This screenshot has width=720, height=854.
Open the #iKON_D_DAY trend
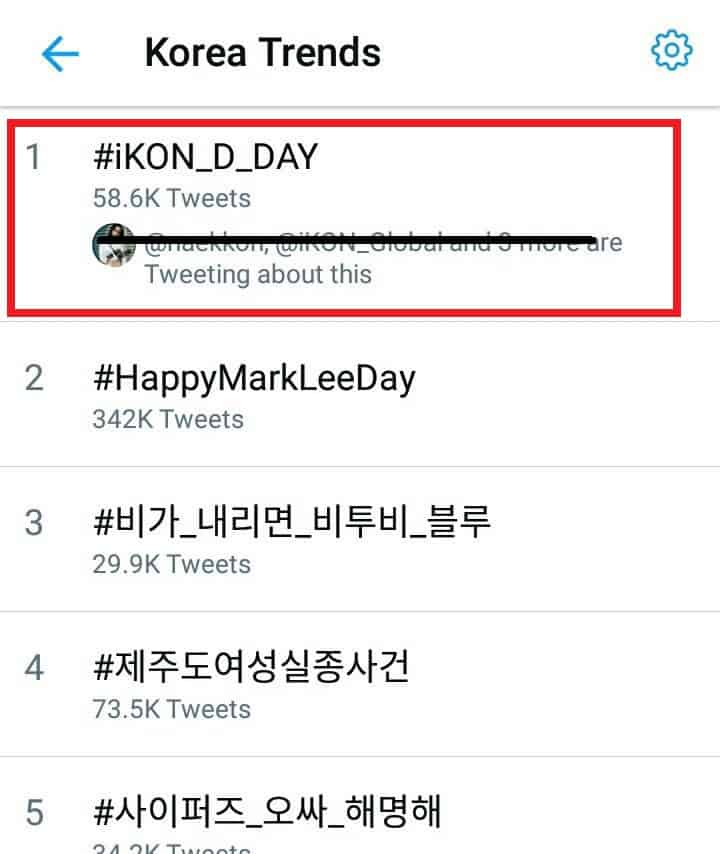(x=203, y=158)
